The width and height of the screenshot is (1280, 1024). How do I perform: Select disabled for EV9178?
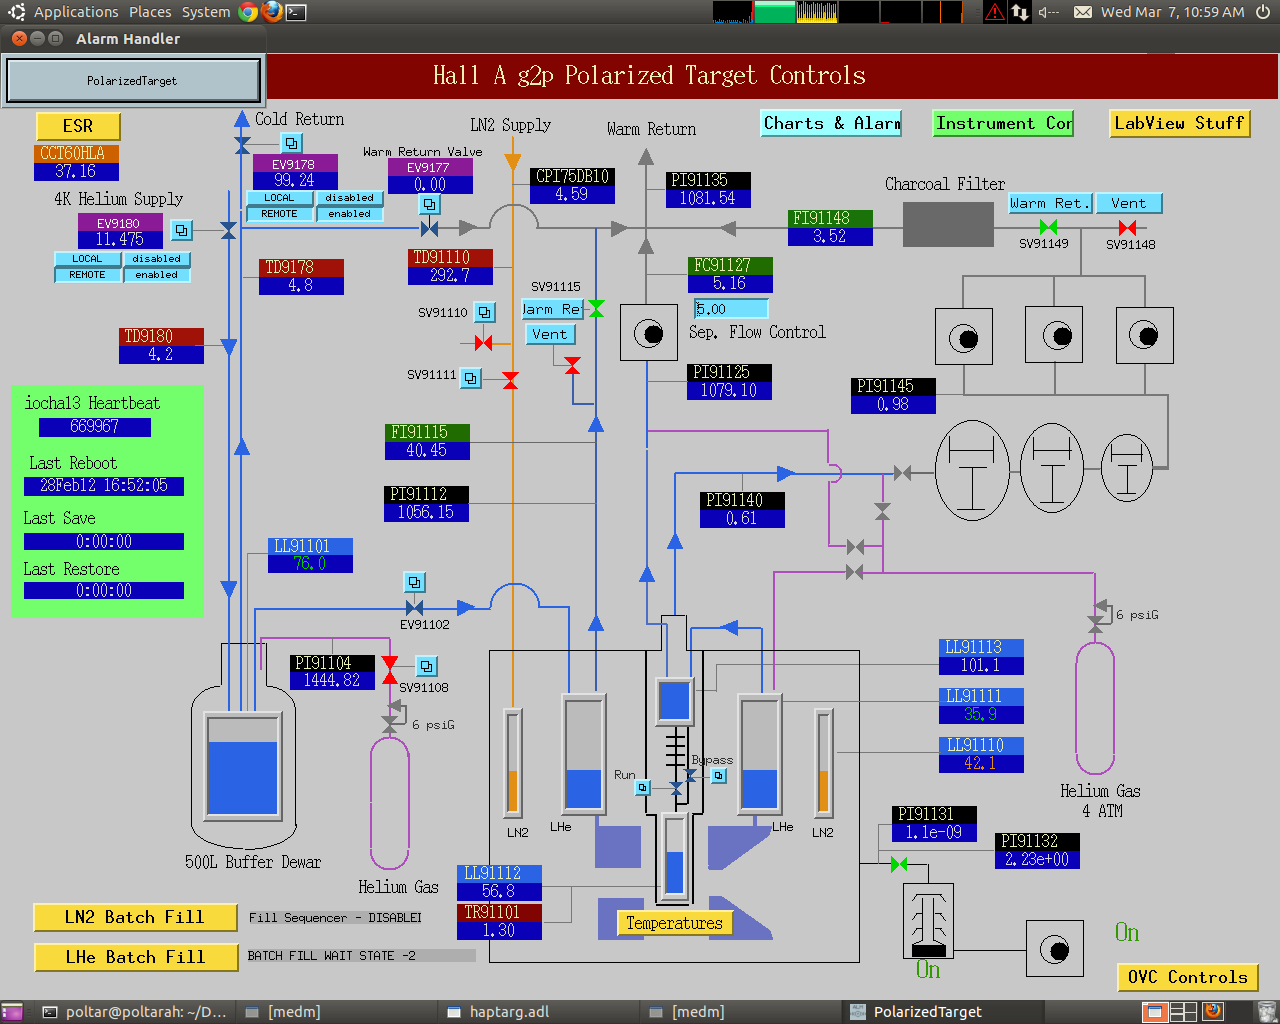350,198
